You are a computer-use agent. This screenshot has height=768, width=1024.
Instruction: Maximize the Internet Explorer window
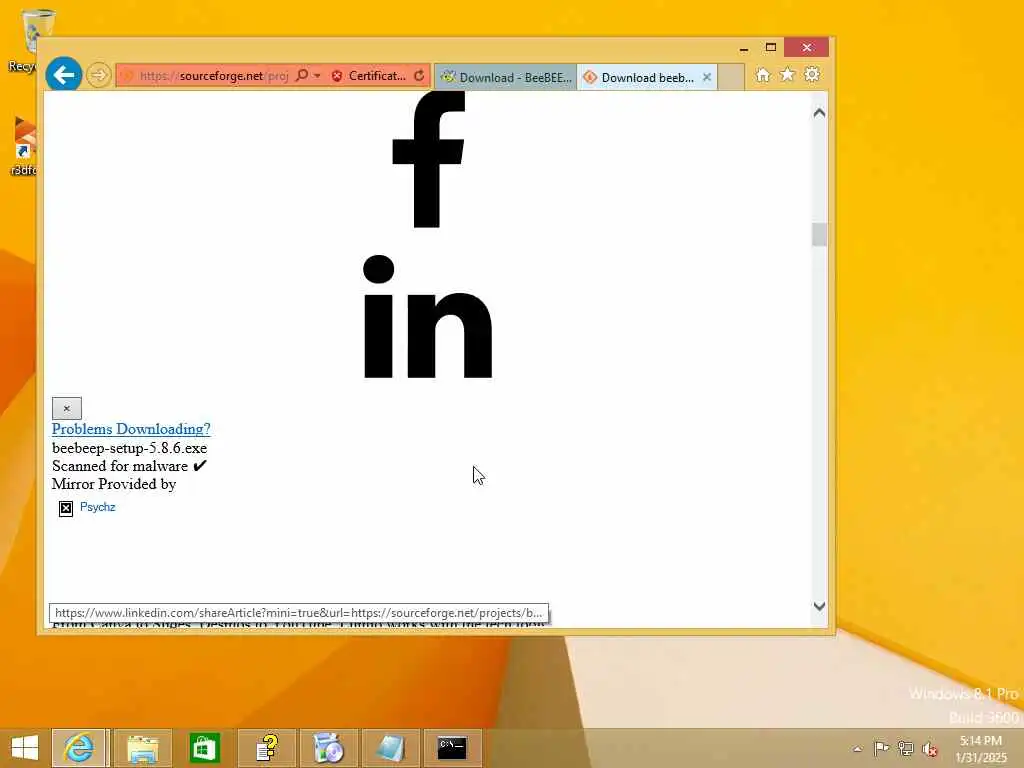(x=771, y=48)
